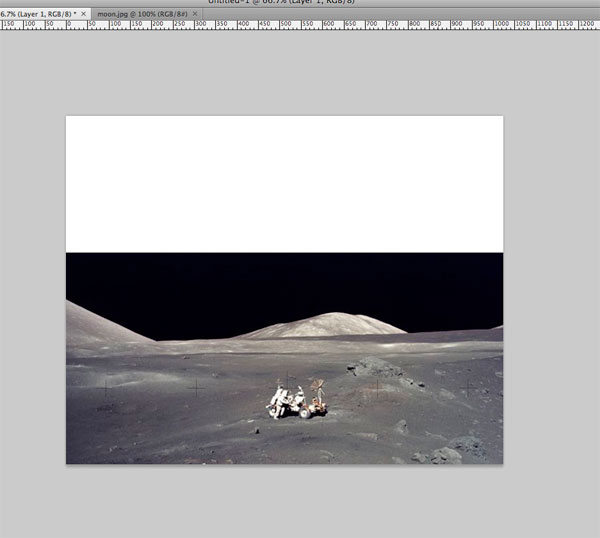Click the white empty area of the canvas
This screenshot has width=600, height=538.
click(x=284, y=183)
